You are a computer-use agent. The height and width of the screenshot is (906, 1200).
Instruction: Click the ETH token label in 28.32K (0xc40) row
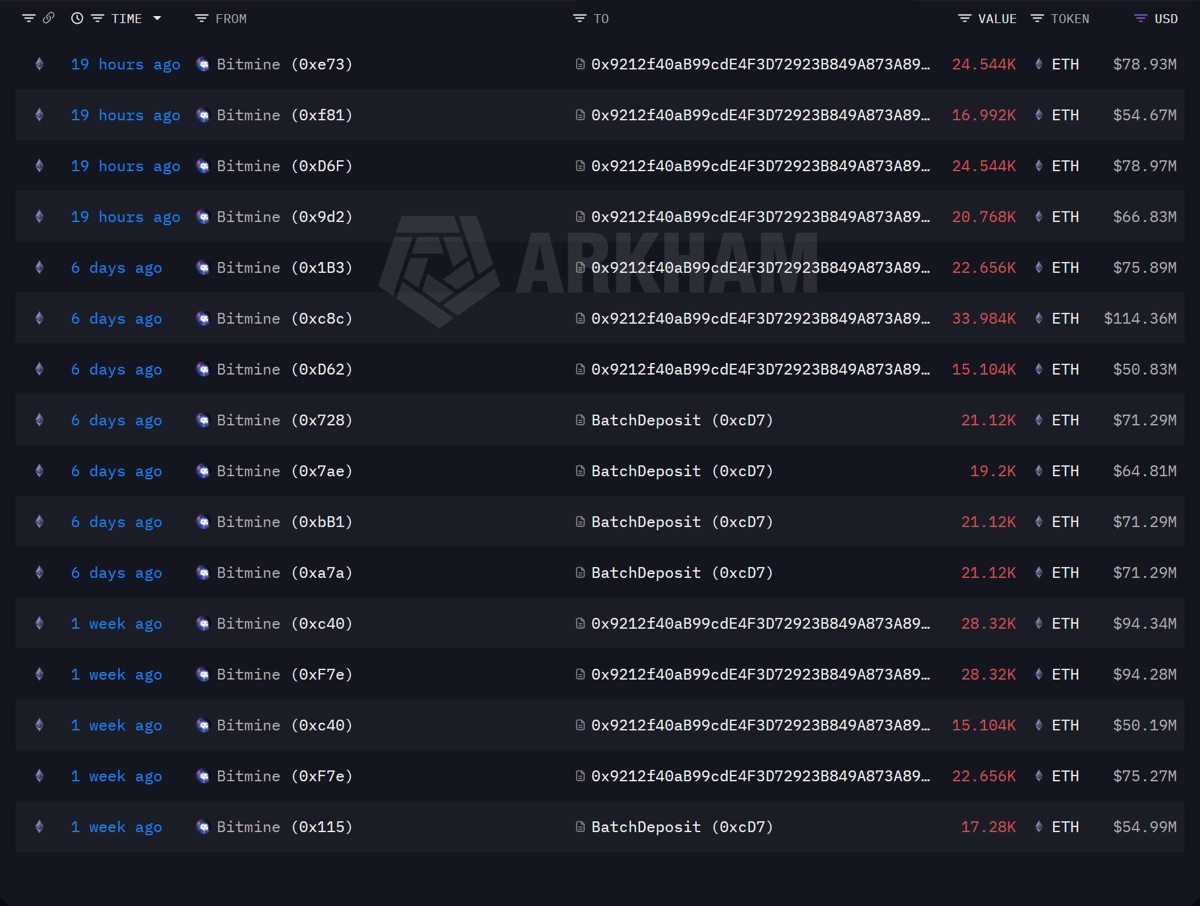1065,623
